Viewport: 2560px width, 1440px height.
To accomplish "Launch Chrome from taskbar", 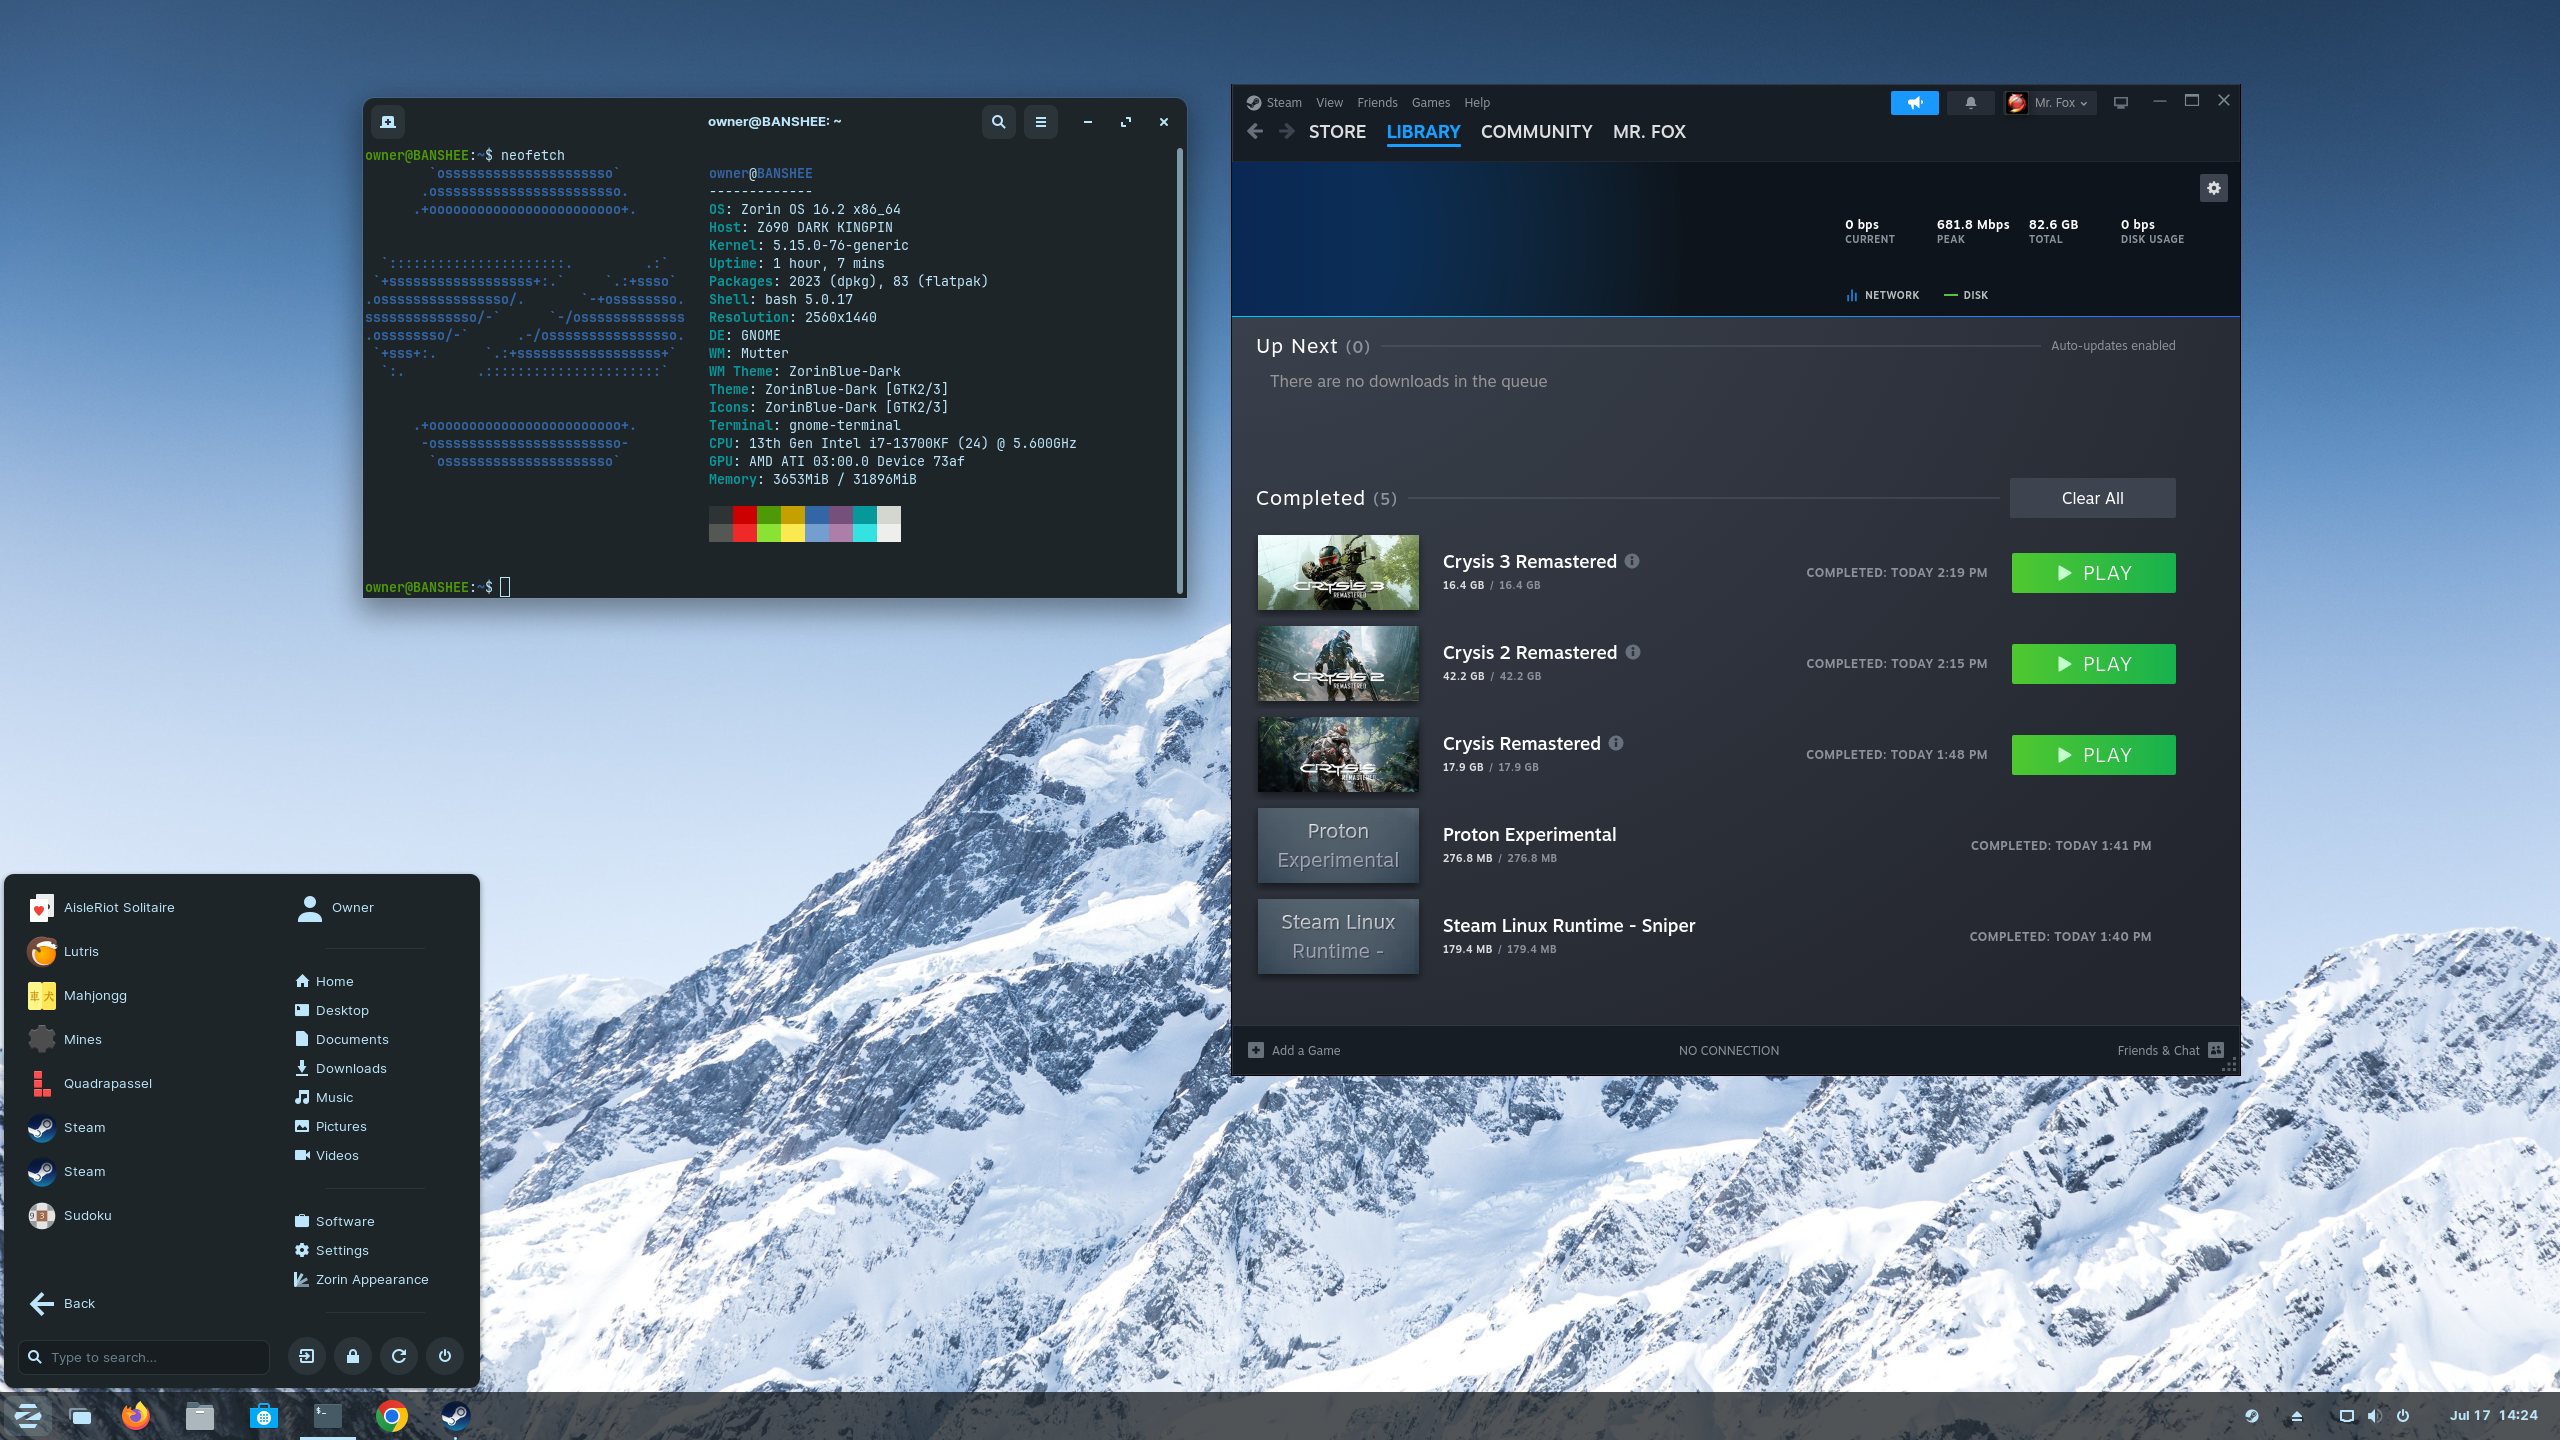I will (392, 1416).
